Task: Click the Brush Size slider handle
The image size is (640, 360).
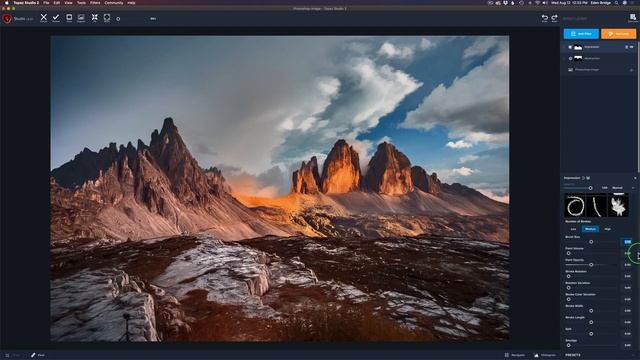Action: [x=591, y=242]
